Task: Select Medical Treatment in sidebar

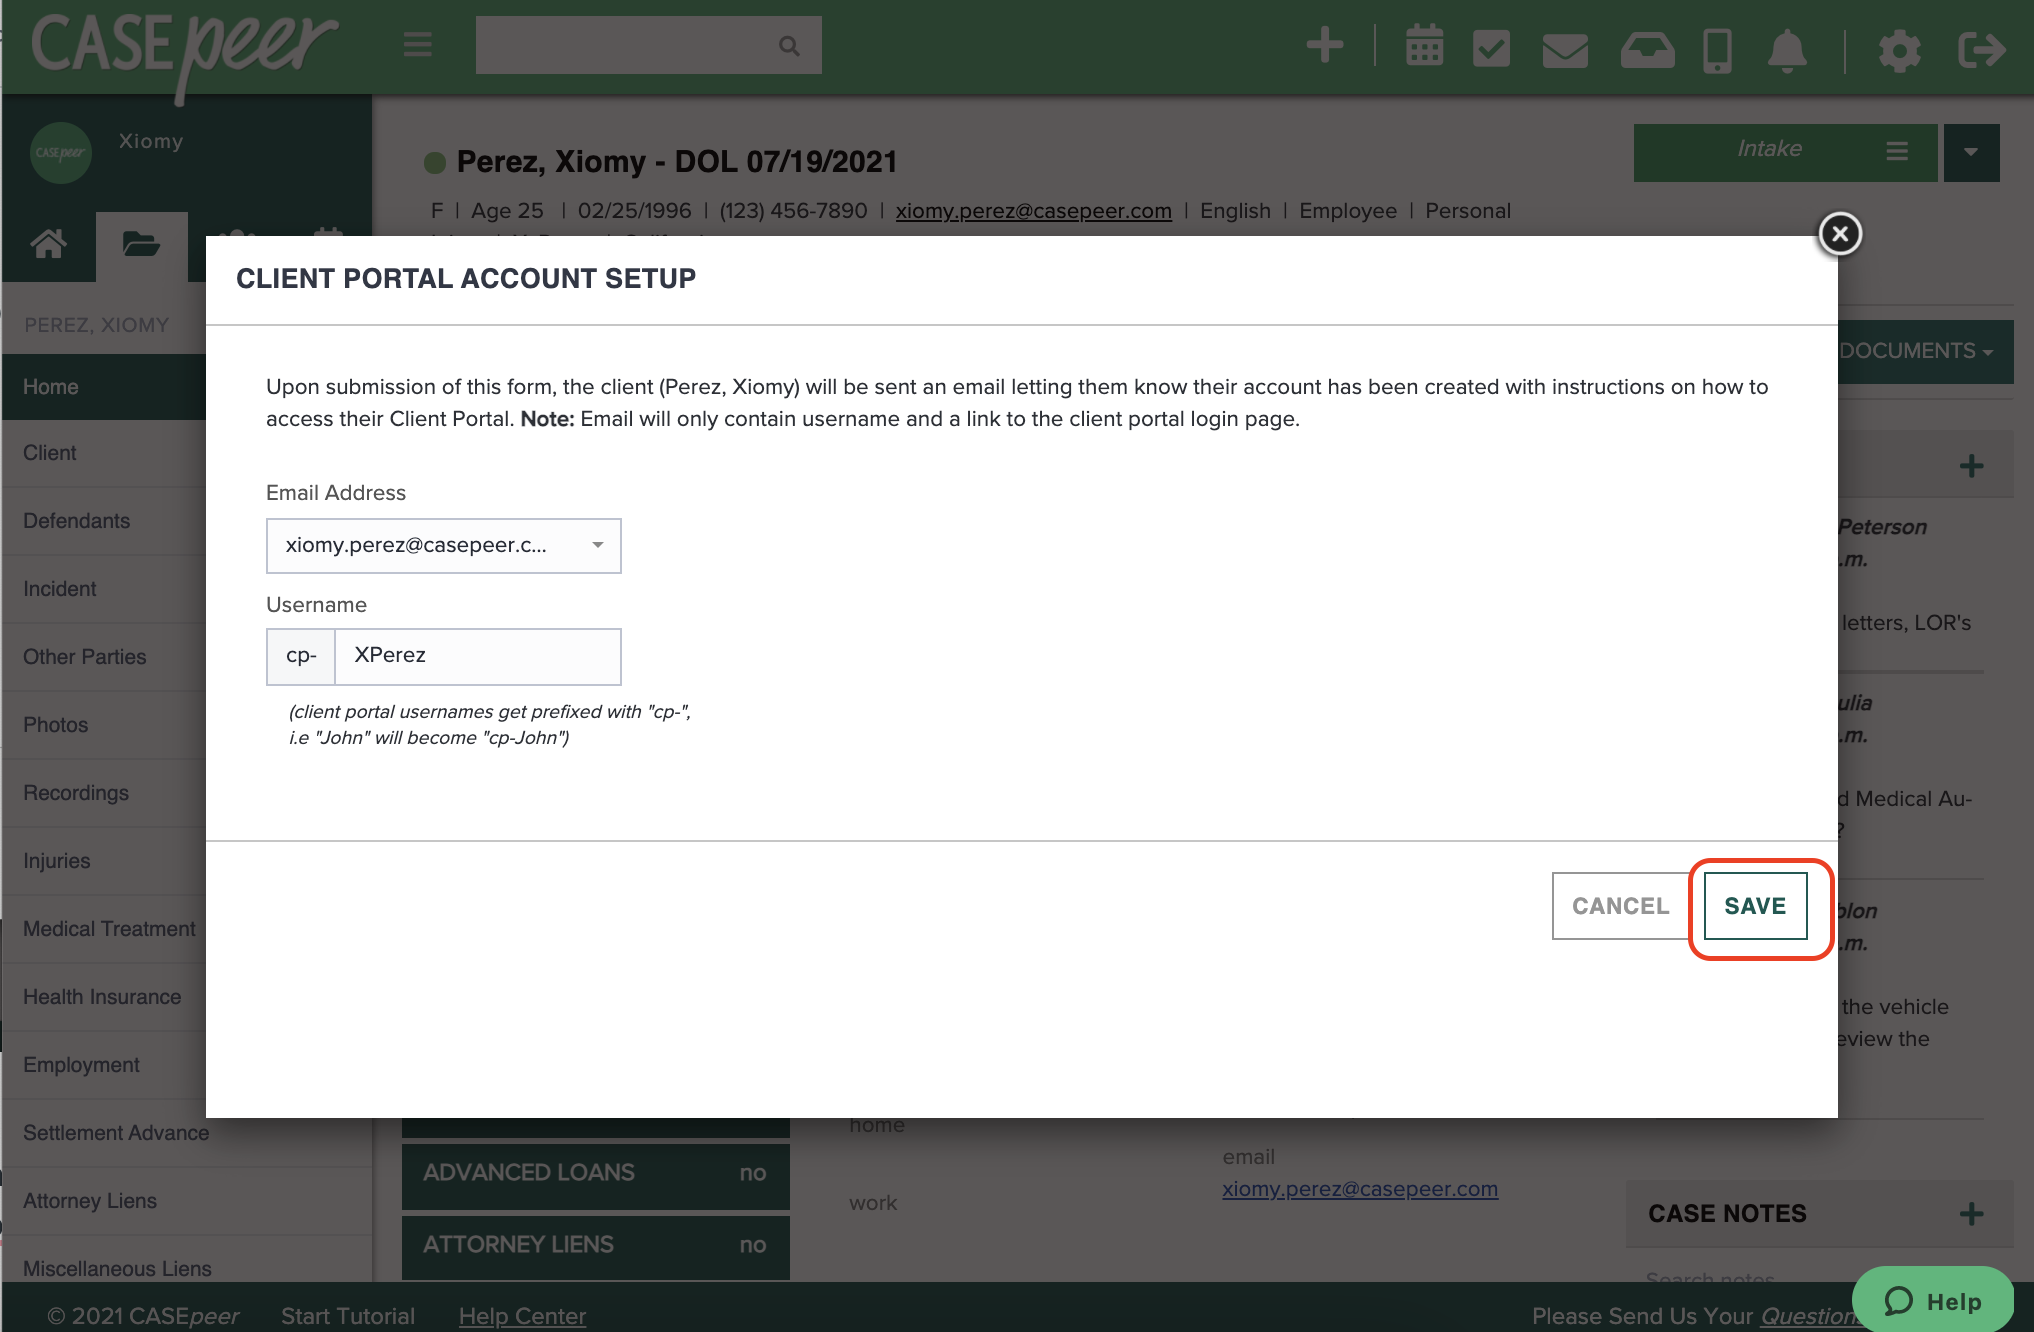Action: click(x=109, y=929)
